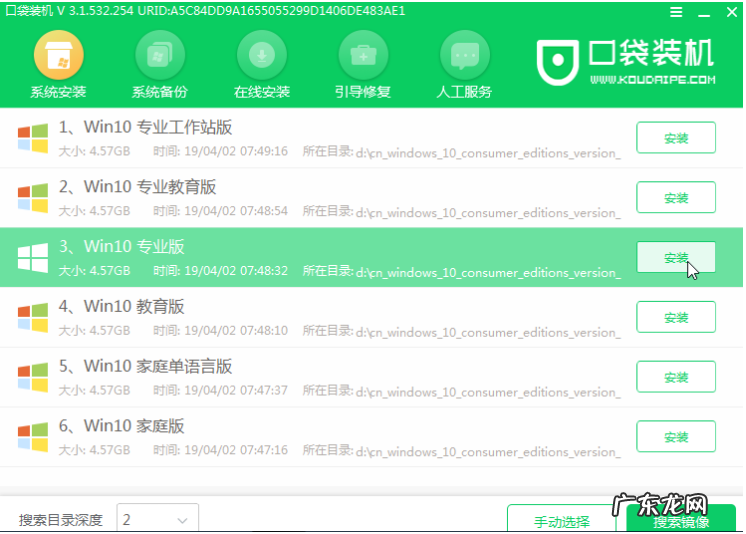
Task: Select the 系统备份 label
Action: click(x=160, y=92)
